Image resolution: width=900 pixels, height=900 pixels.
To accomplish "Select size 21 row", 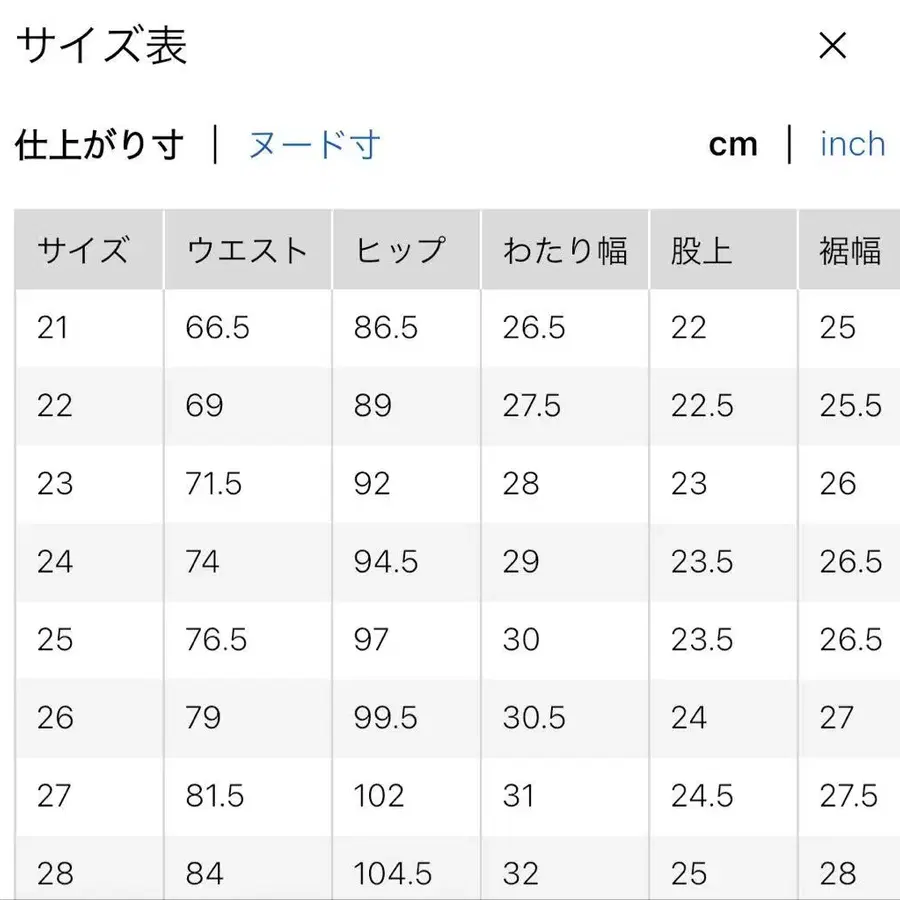I will coord(55,328).
